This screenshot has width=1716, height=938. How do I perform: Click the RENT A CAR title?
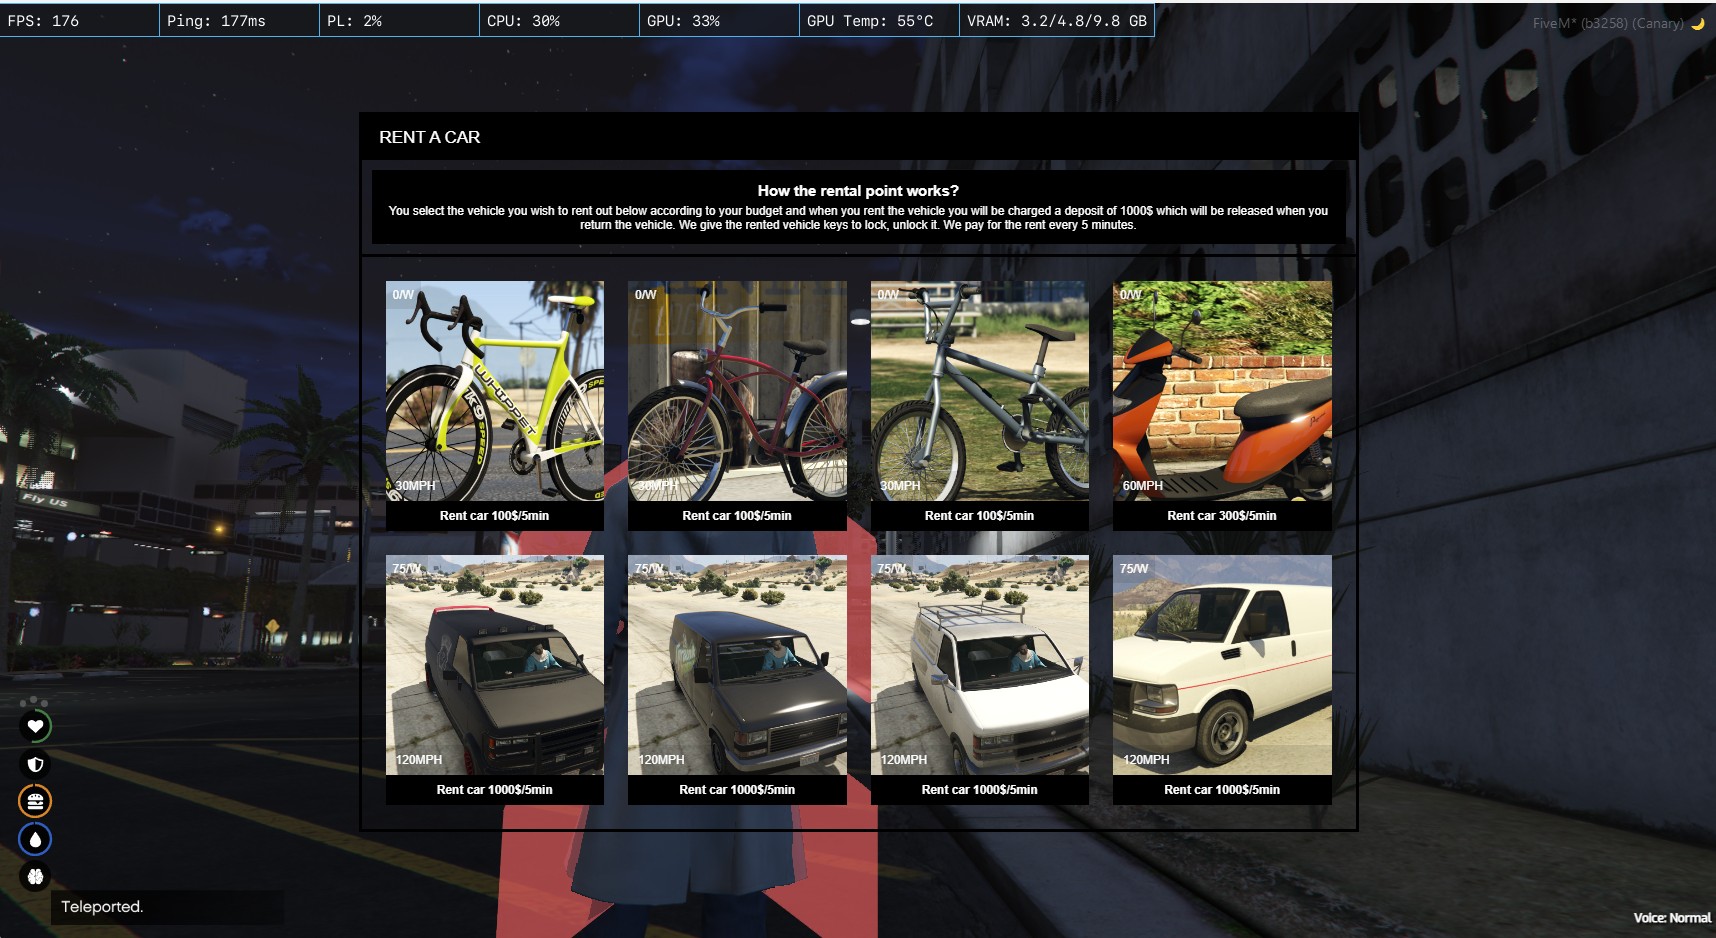[430, 137]
